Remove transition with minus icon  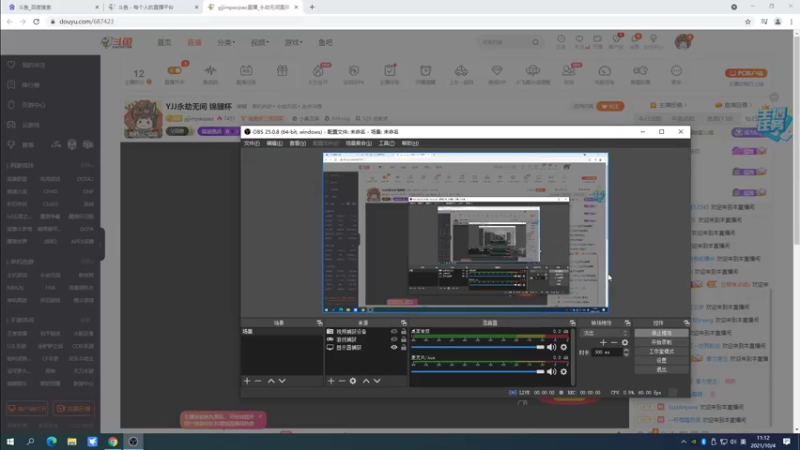tap(614, 343)
